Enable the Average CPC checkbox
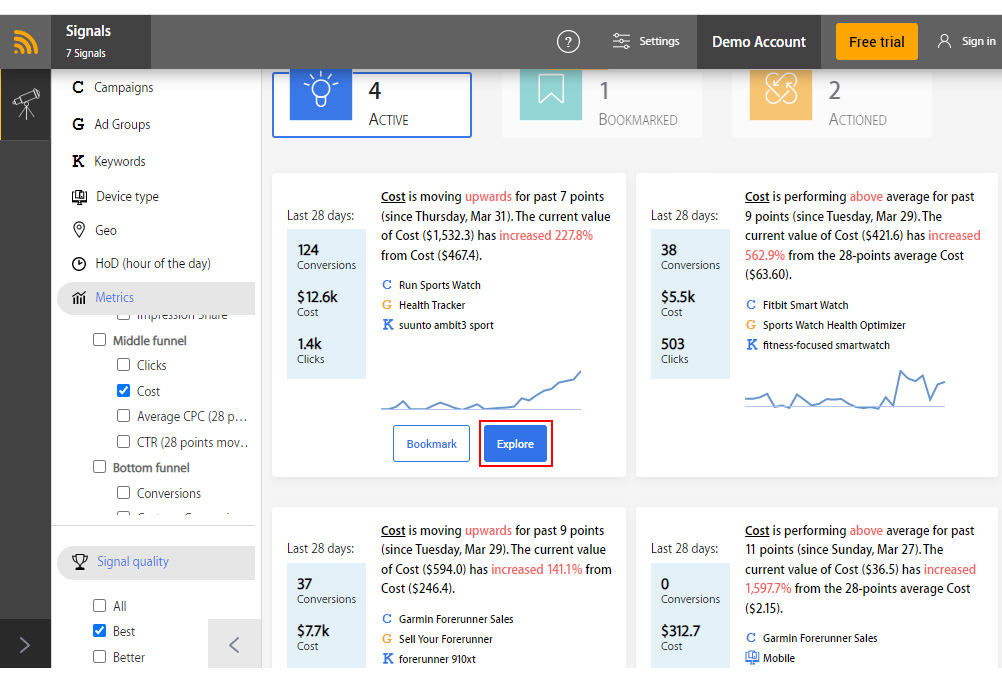1002x682 pixels. [x=123, y=415]
